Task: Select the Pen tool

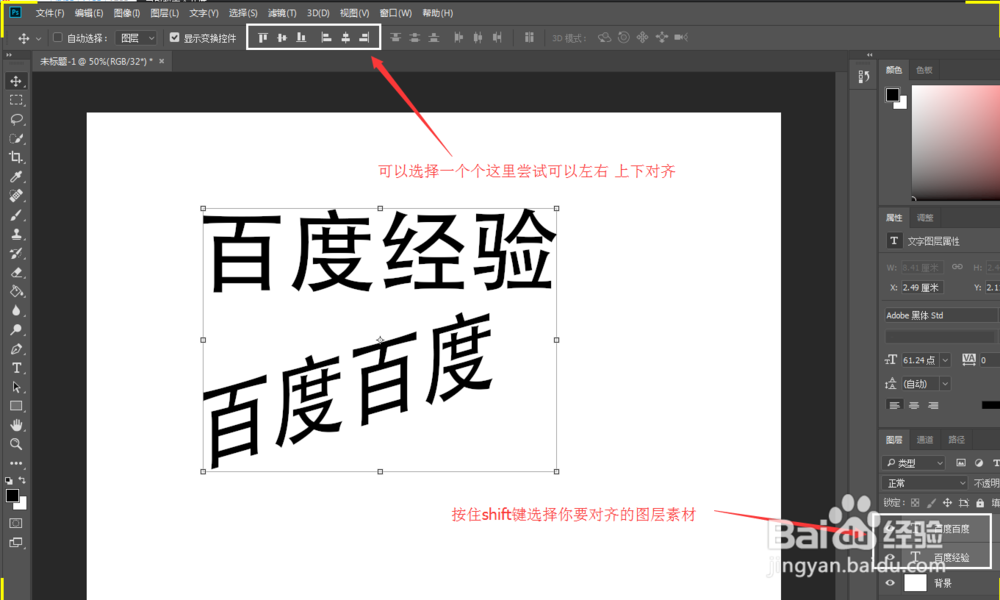Action: tap(16, 349)
